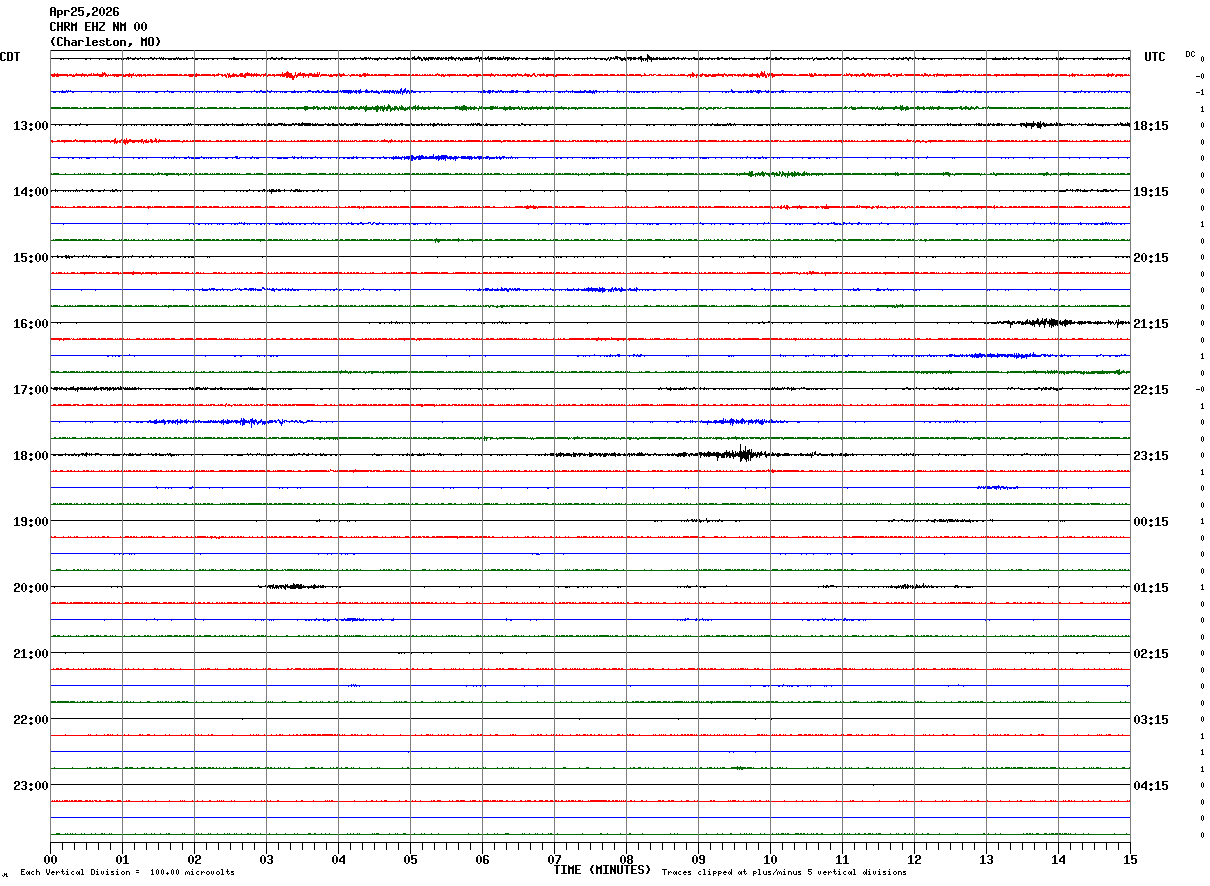
Task: Click the 03:15 UTC time label
Action: point(1151,720)
